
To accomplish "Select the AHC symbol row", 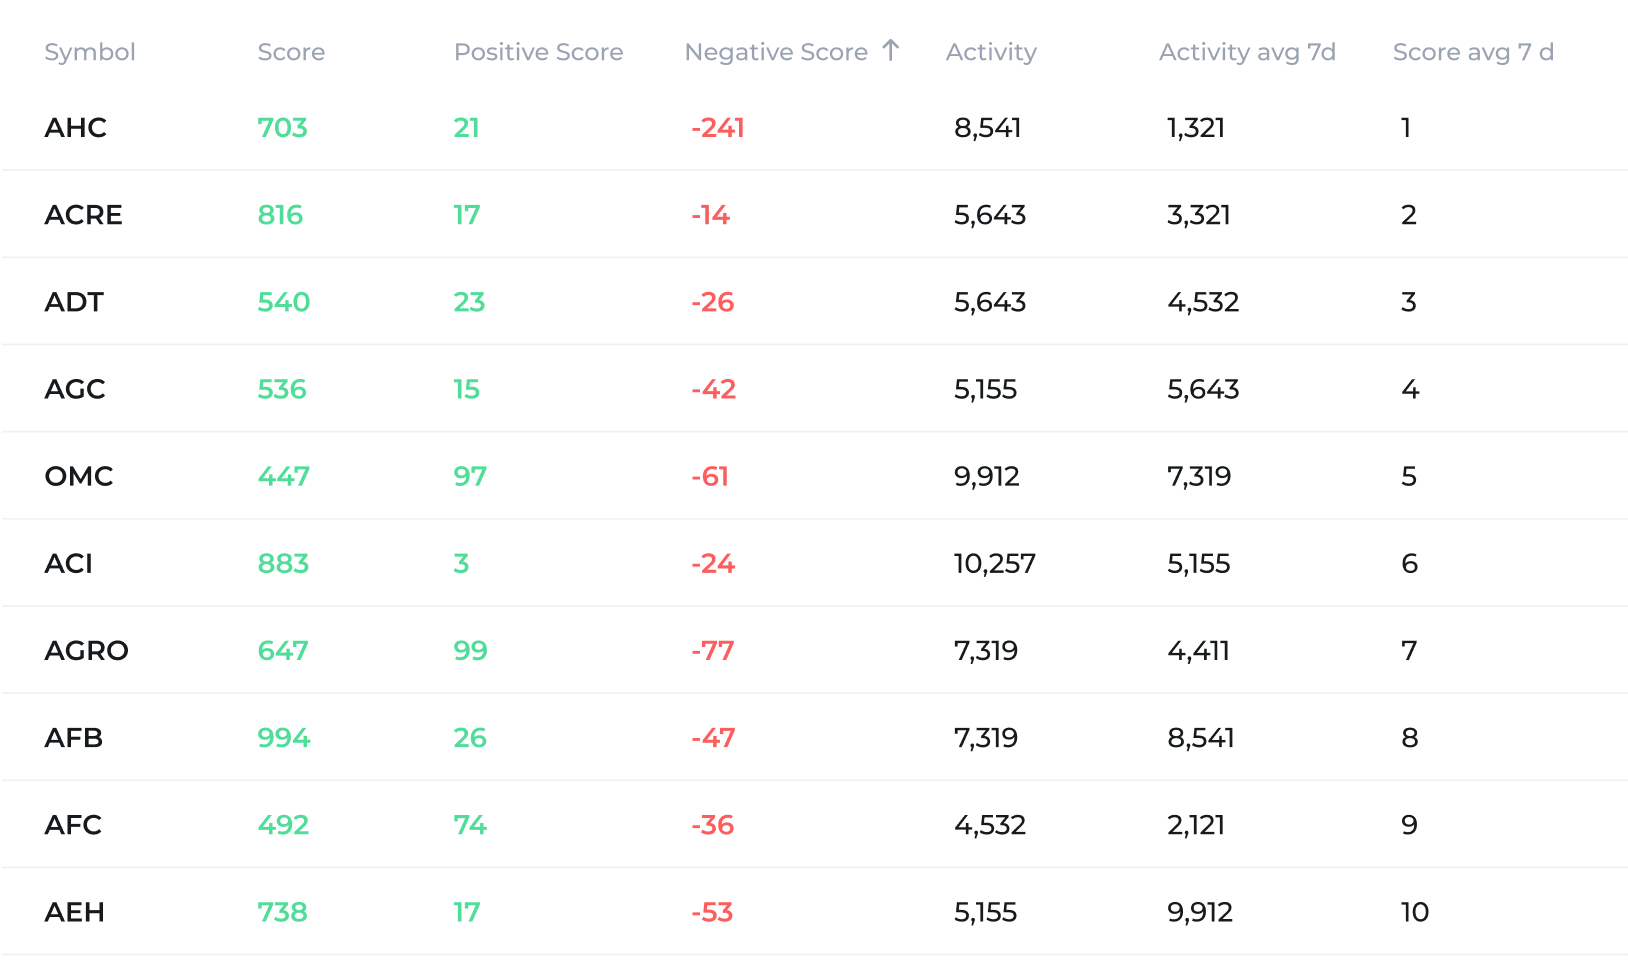I will [x=75, y=128].
